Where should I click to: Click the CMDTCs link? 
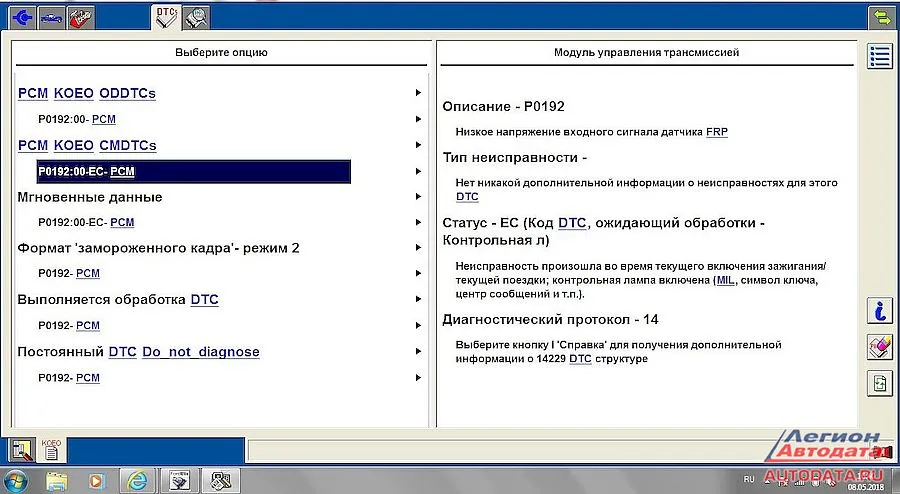coord(127,145)
